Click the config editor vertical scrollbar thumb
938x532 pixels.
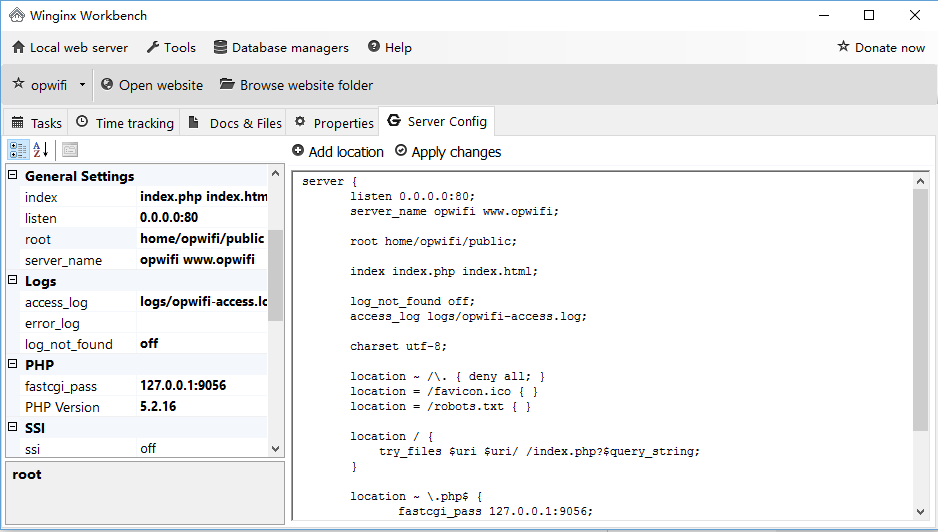tap(920, 310)
